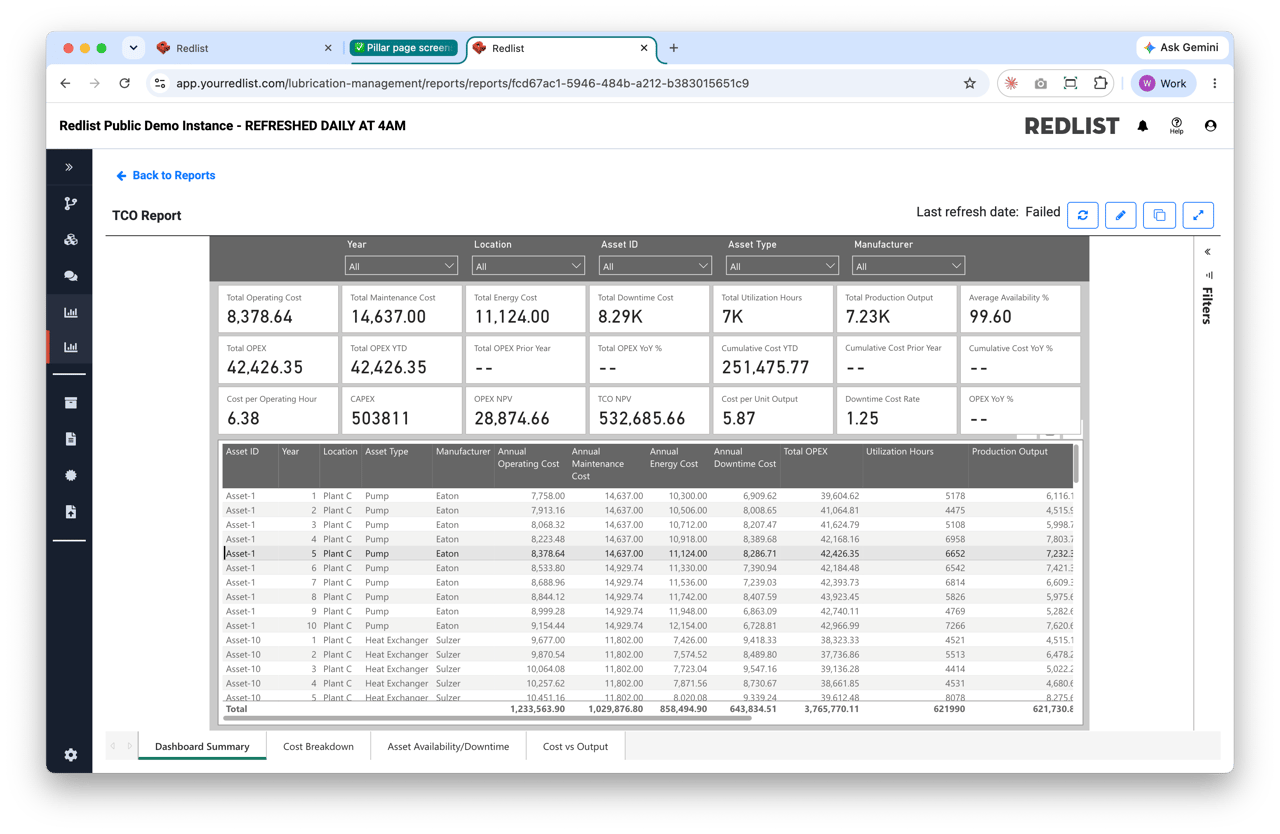Switch to Dashboard Summary tab

coord(202,746)
